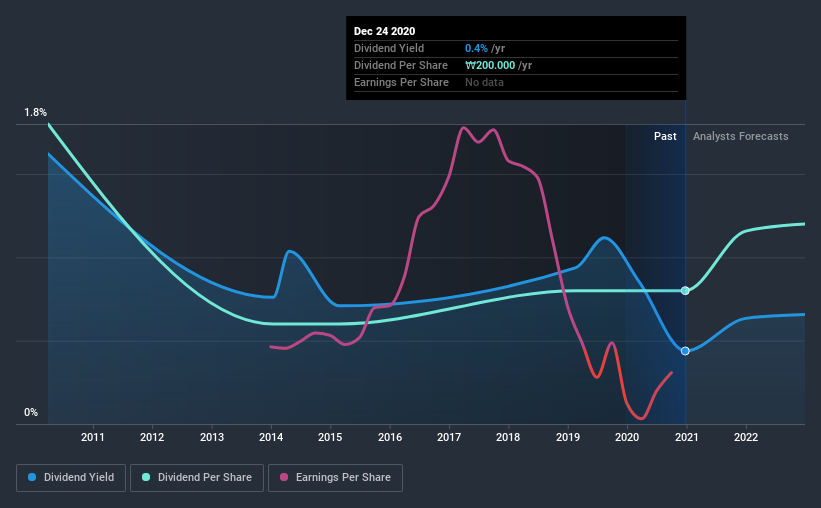This screenshot has height=508, width=821.
Task: Click the 2017 x-axis label
Action: tap(449, 437)
